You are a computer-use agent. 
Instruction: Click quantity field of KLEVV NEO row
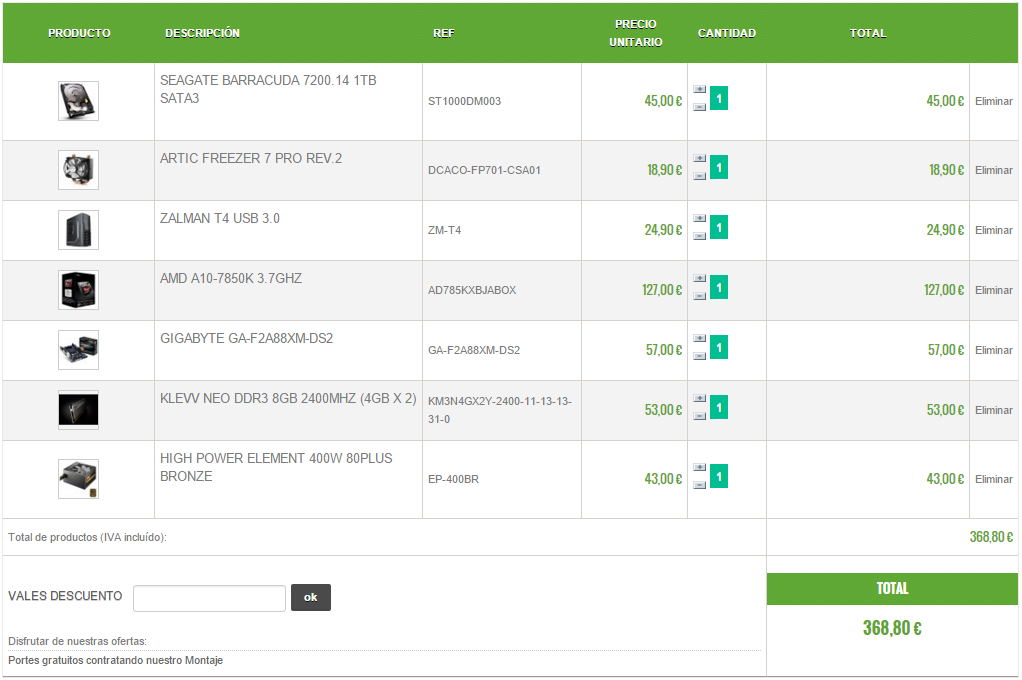719,407
